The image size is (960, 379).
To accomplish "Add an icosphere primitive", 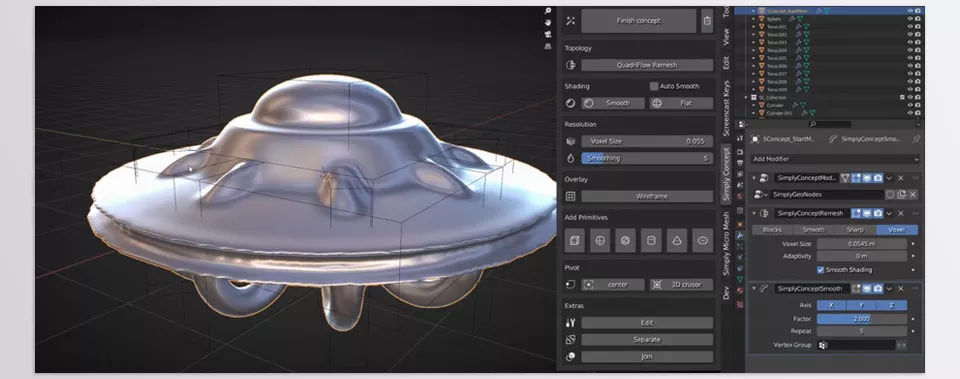I will [x=625, y=241].
